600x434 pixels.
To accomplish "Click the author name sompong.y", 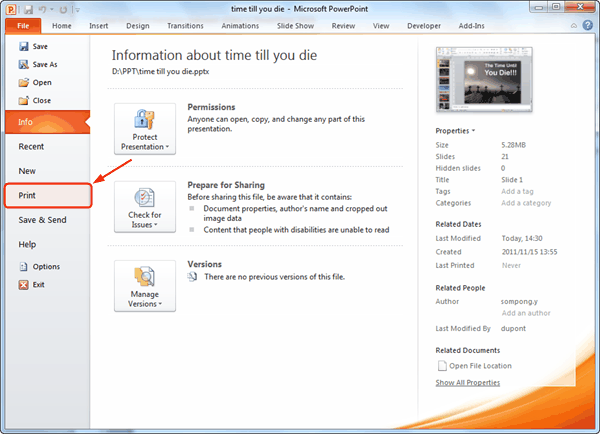I will pyautogui.click(x=519, y=302).
